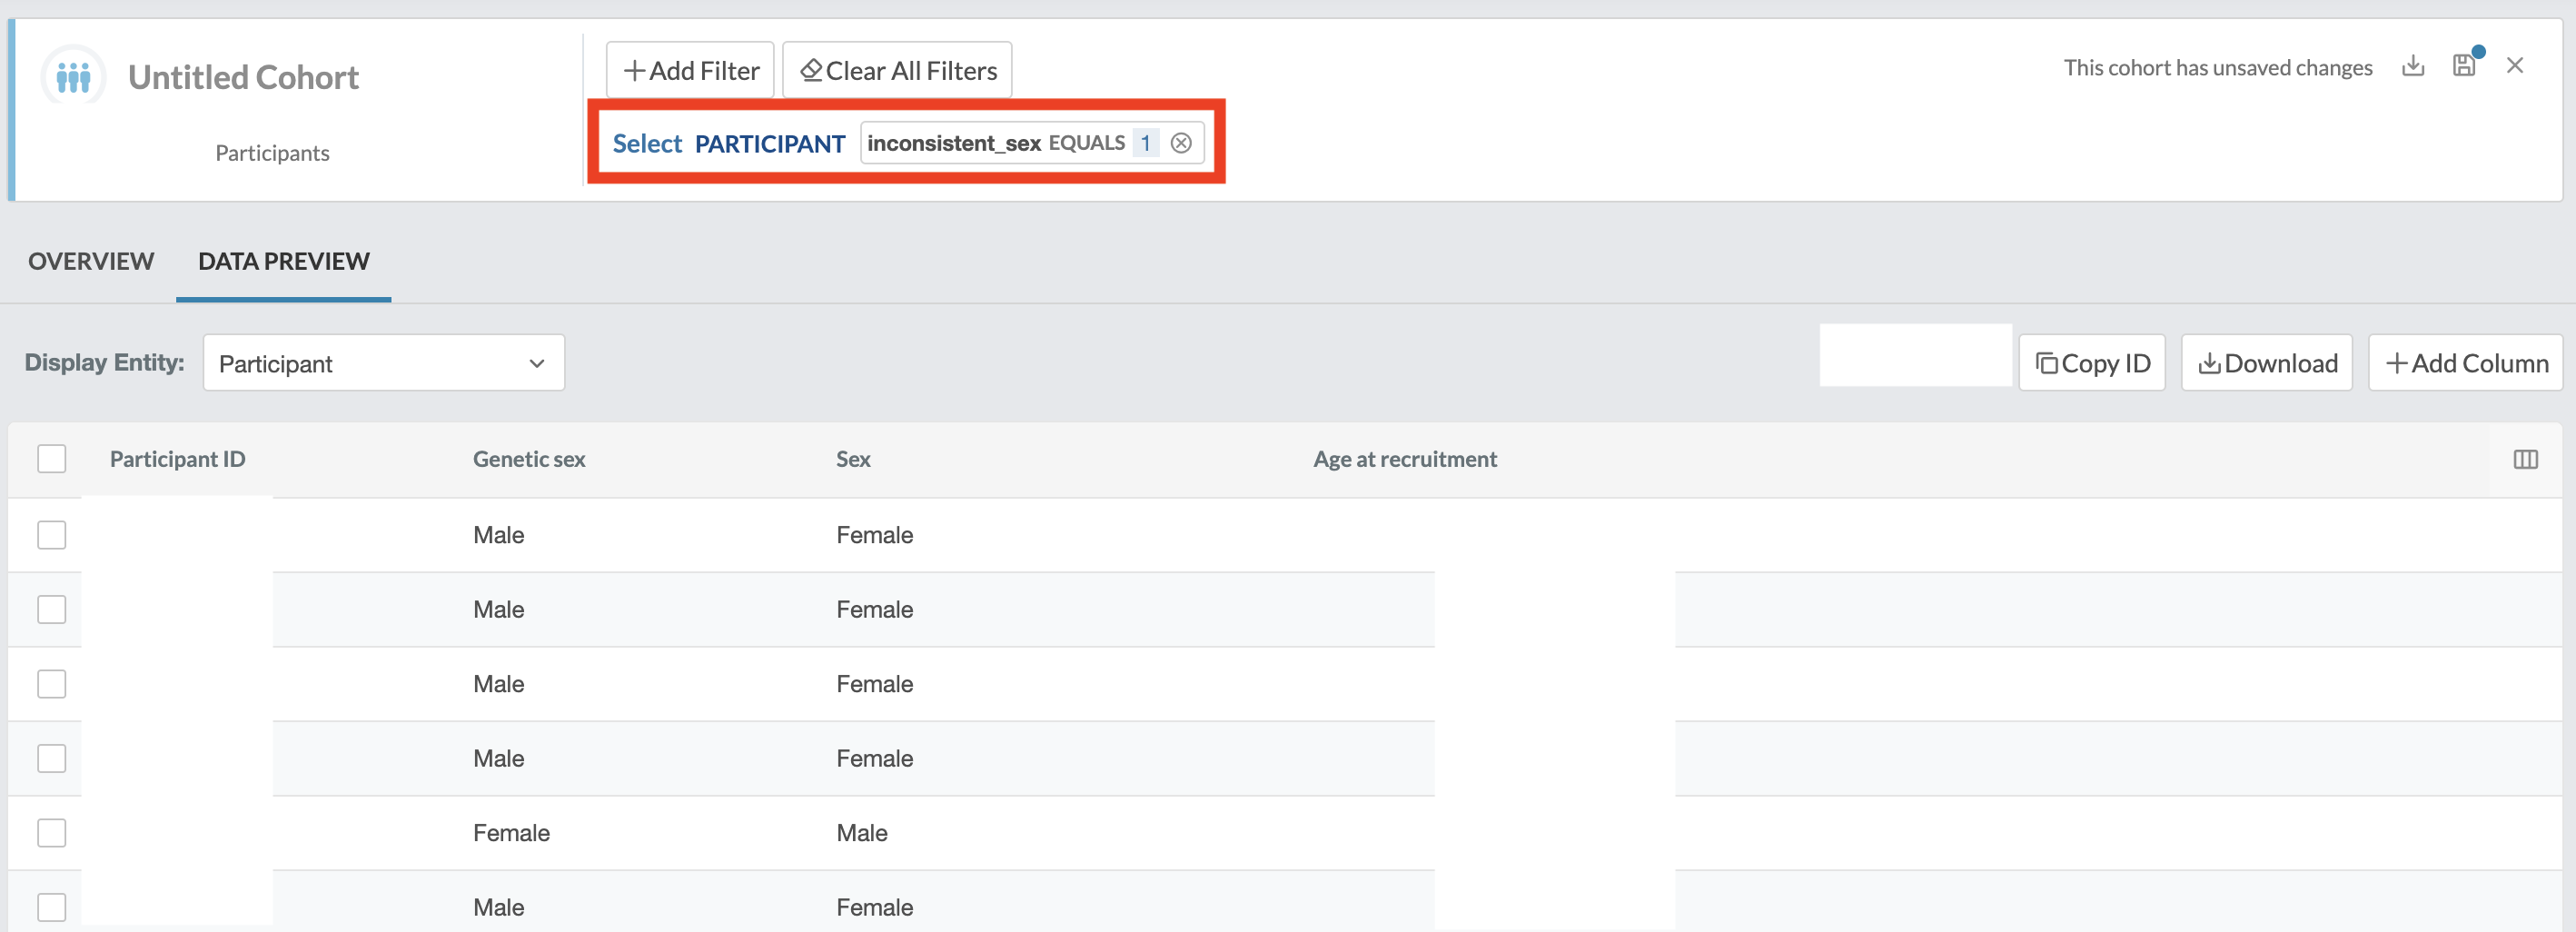Click Add Column

(2465, 363)
